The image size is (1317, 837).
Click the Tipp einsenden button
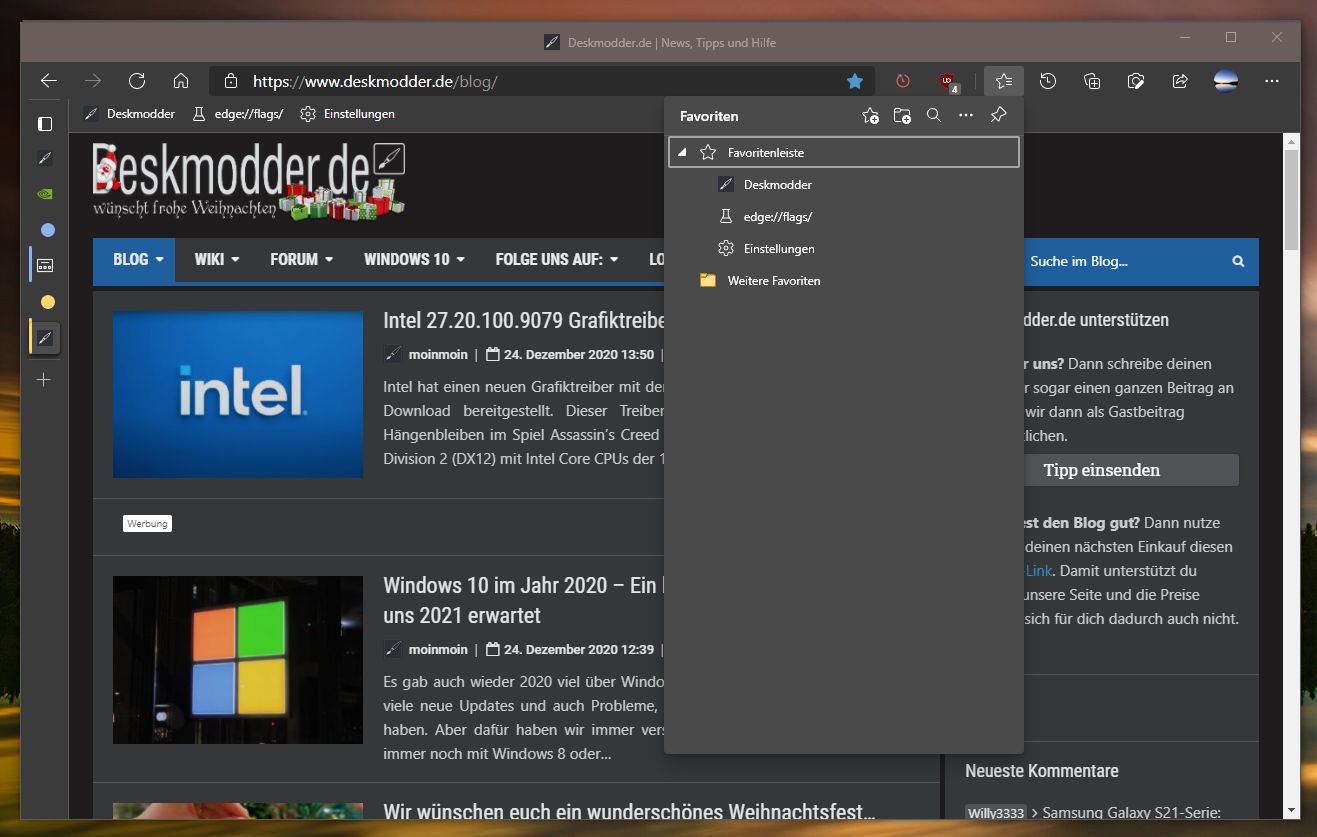[x=1101, y=470]
